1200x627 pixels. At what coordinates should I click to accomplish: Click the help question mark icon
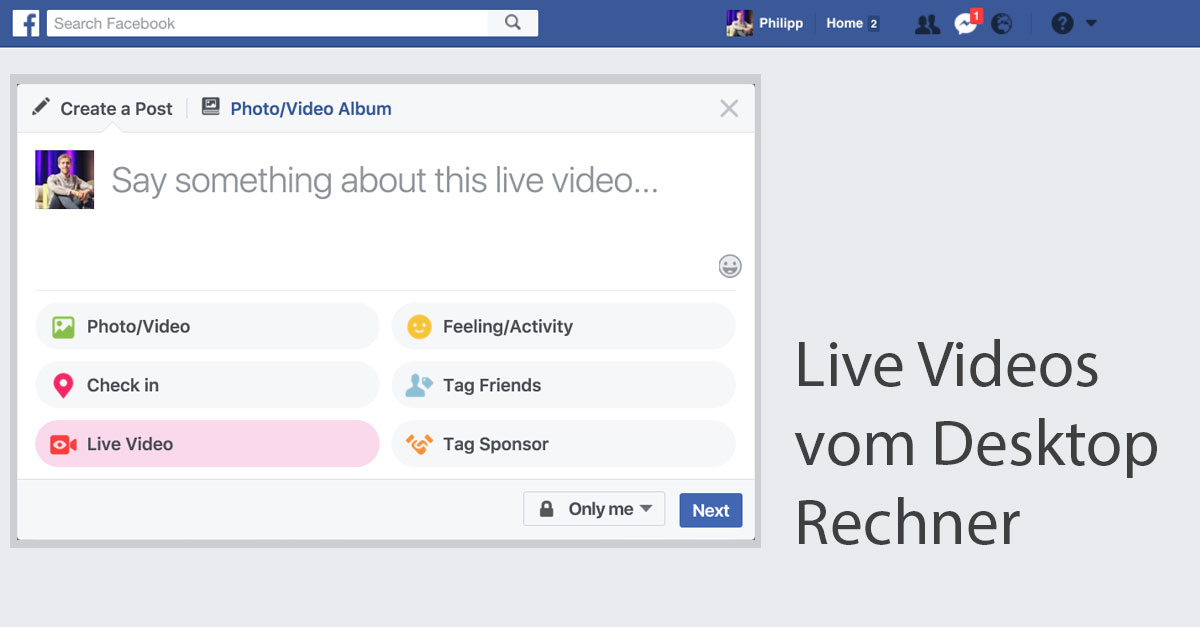[1062, 24]
